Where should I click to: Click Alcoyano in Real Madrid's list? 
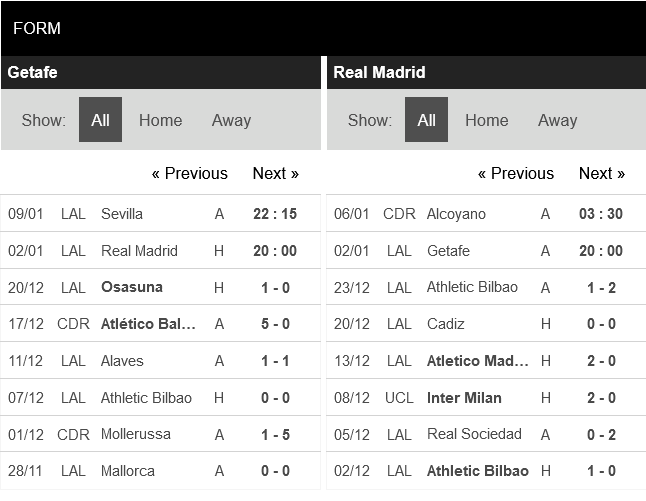pyautogui.click(x=456, y=214)
